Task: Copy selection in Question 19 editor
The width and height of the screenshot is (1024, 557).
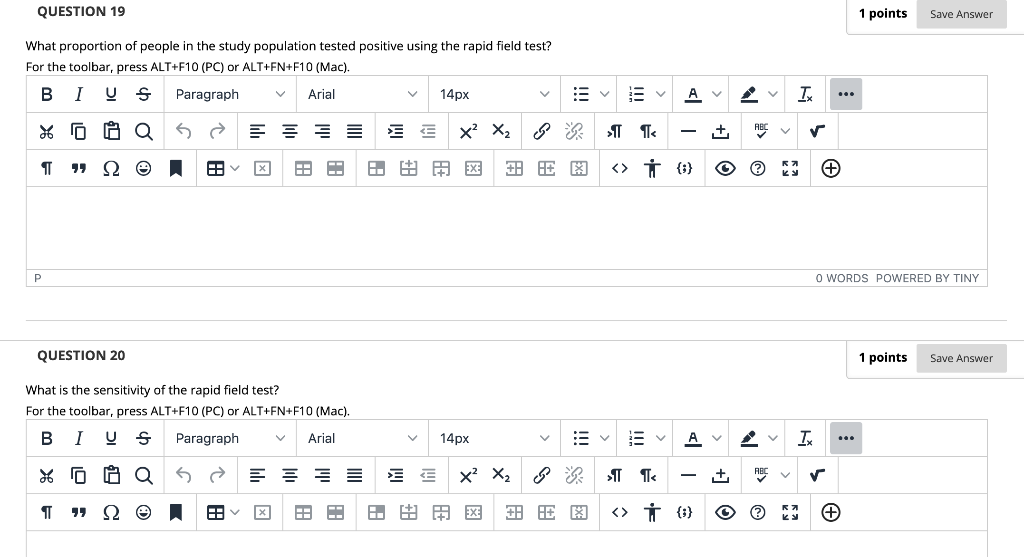Action: [78, 131]
